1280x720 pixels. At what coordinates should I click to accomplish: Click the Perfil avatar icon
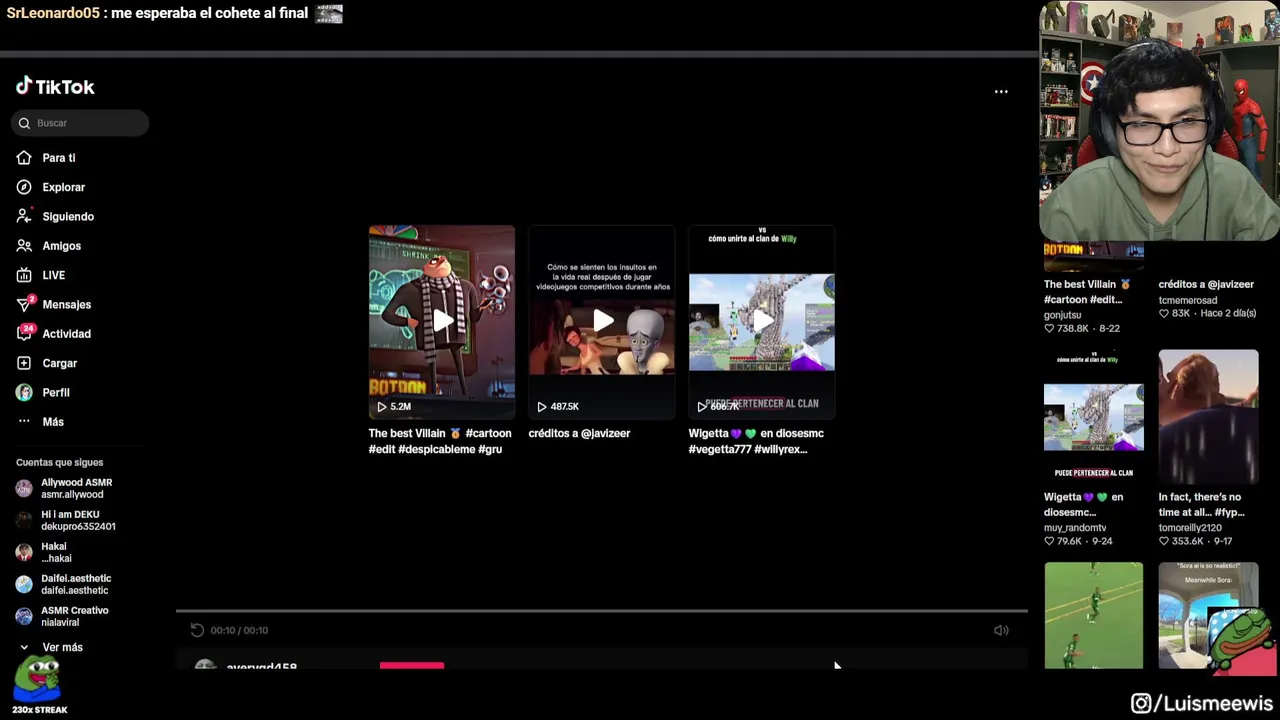(x=24, y=392)
